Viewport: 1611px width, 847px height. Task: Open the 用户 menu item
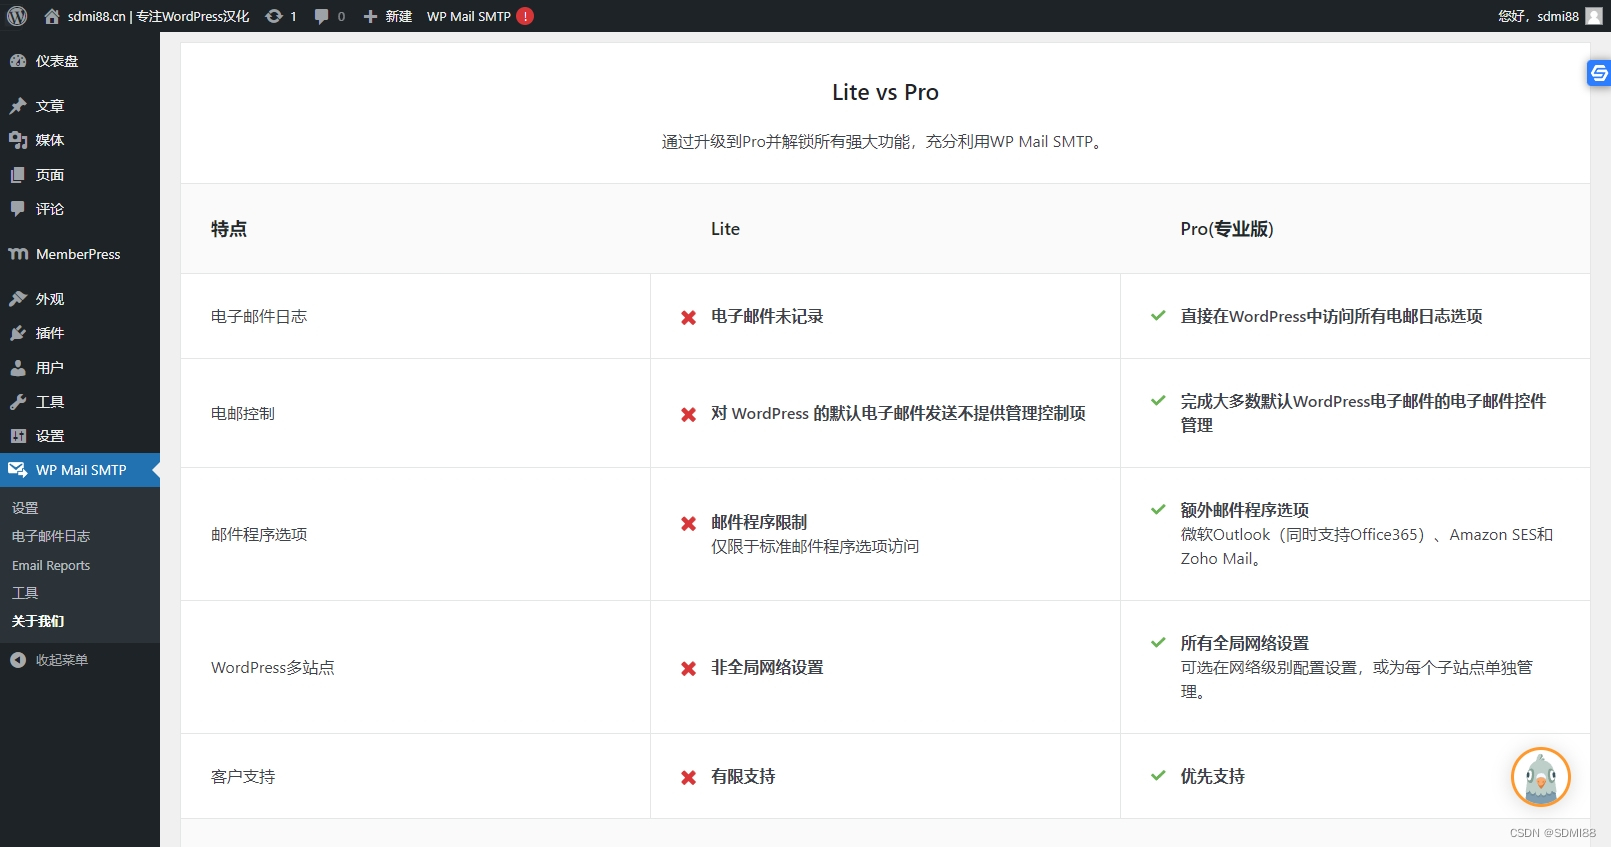(x=80, y=368)
